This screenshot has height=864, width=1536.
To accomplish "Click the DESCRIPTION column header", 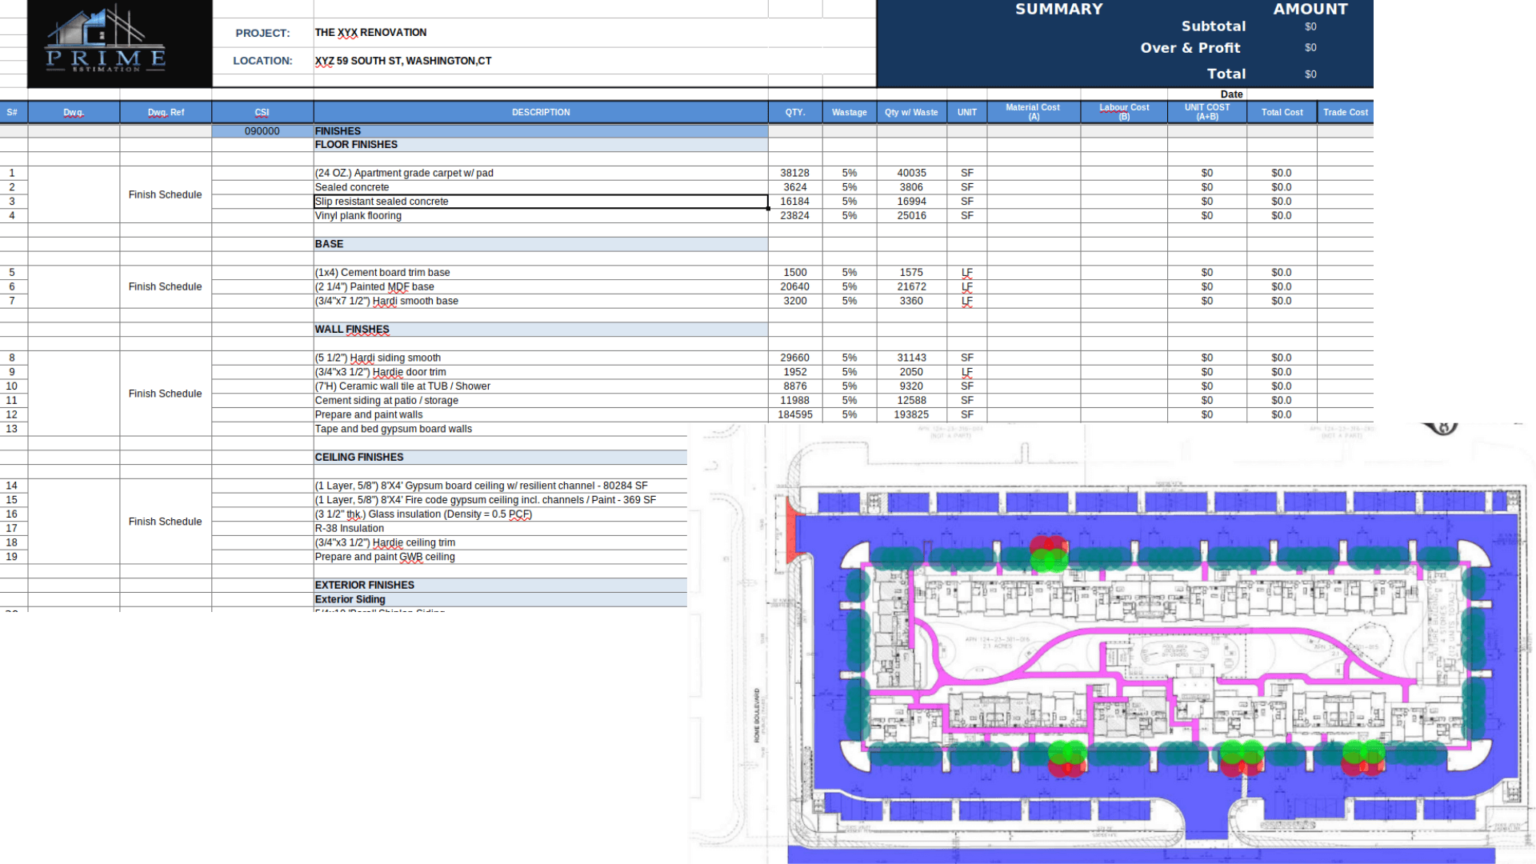I will pos(541,112).
